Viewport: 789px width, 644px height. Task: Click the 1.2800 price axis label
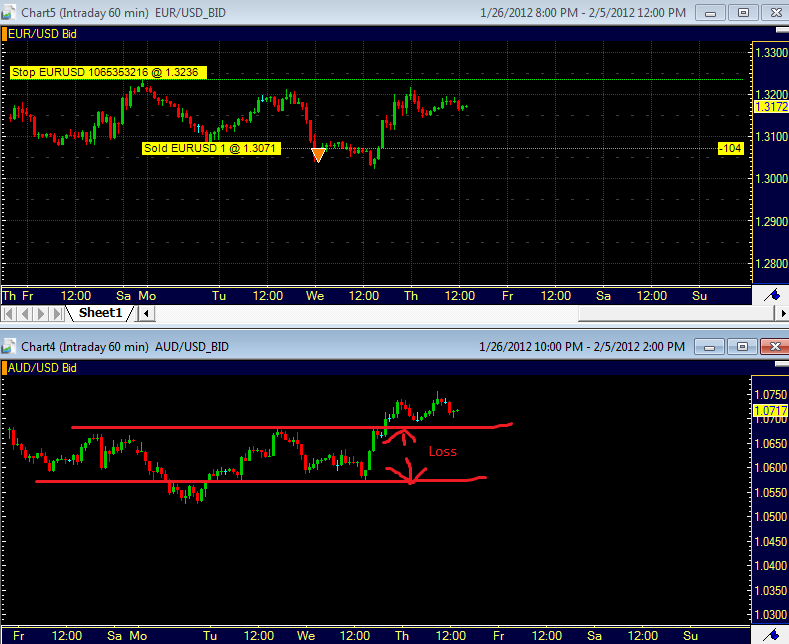(x=771, y=263)
